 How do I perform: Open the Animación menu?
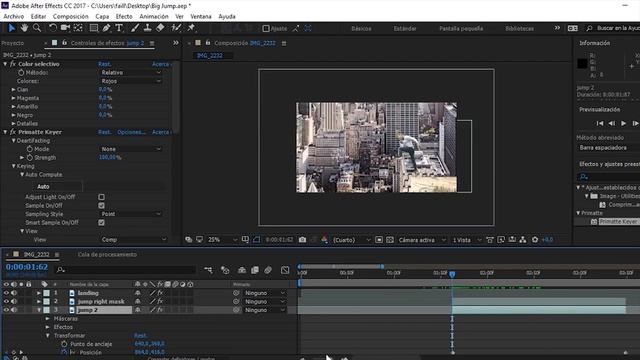154,16
